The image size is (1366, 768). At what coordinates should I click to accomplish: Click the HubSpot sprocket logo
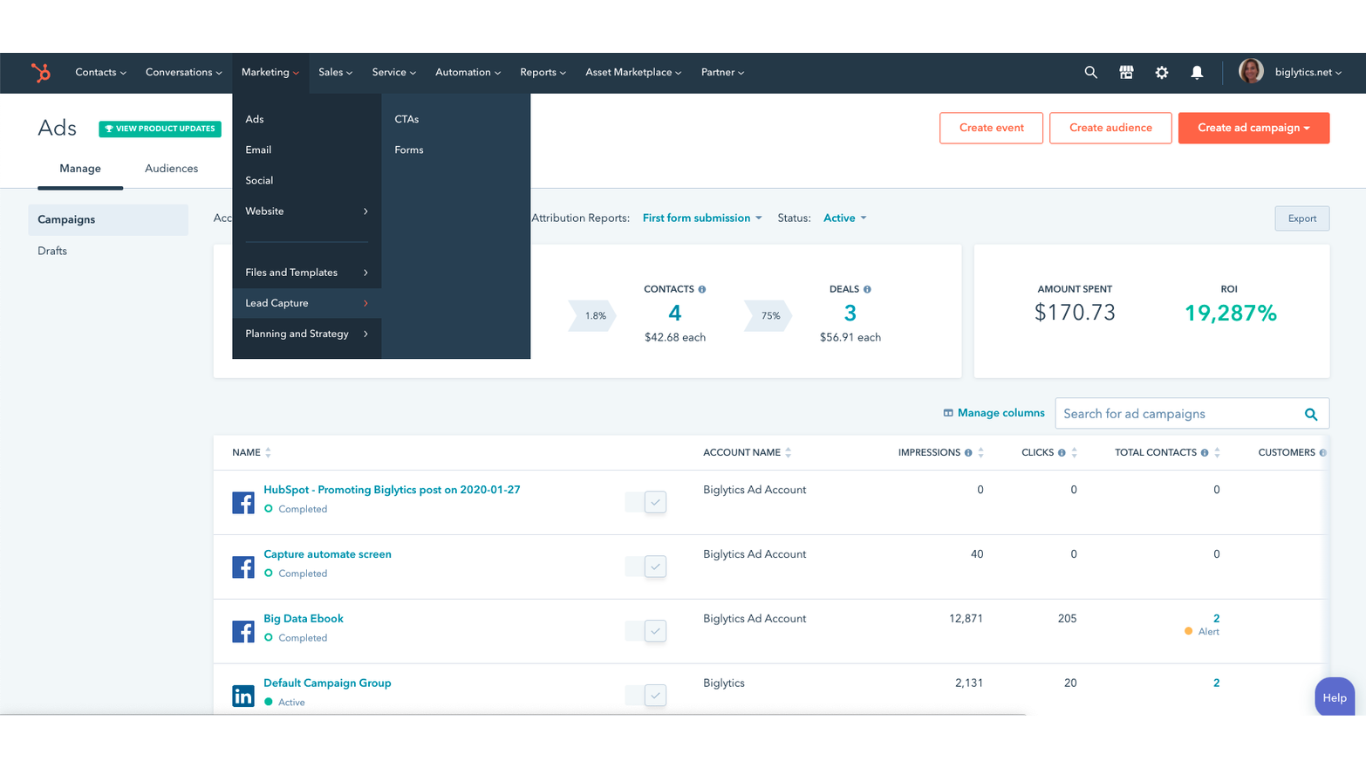click(x=40, y=72)
